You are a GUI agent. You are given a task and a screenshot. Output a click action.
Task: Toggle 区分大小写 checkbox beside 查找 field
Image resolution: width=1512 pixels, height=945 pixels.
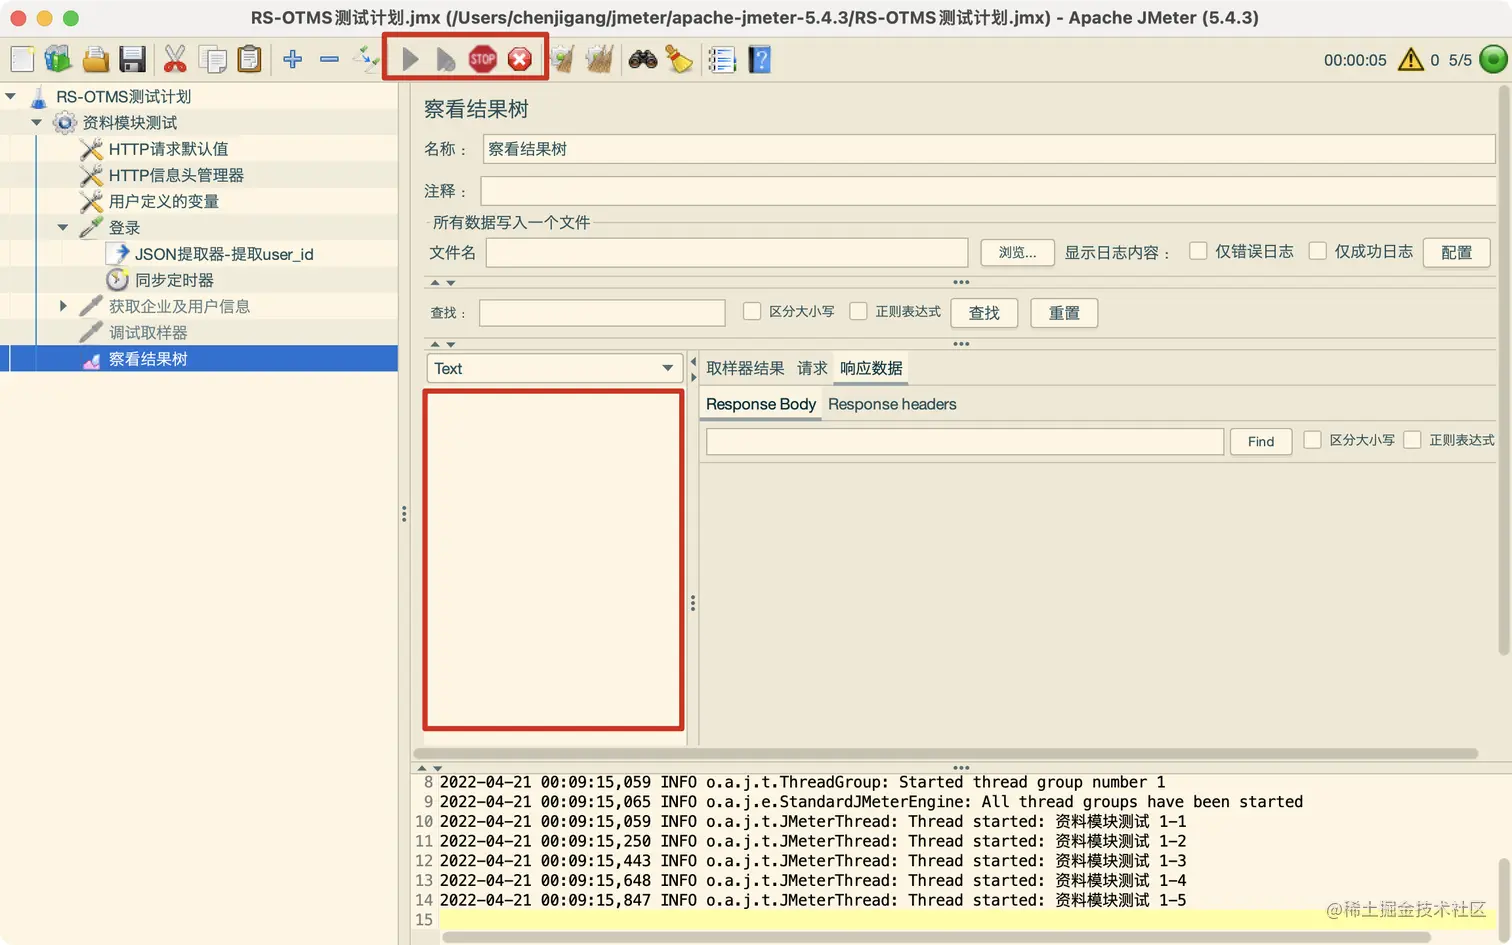[752, 311]
